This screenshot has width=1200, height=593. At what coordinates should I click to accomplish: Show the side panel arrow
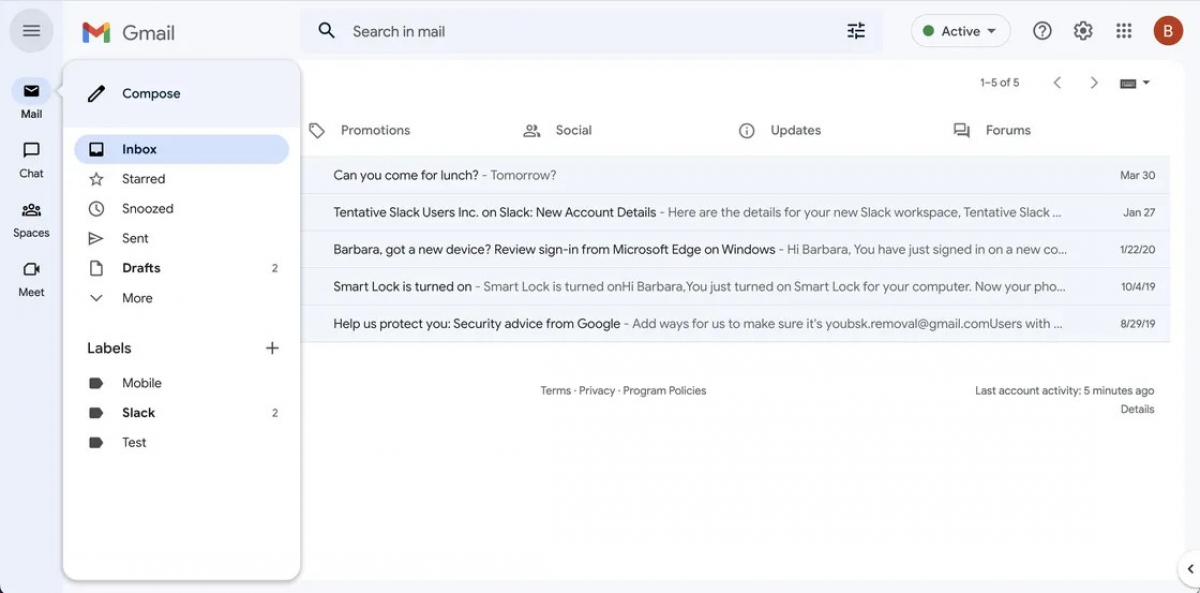click(x=1189, y=569)
